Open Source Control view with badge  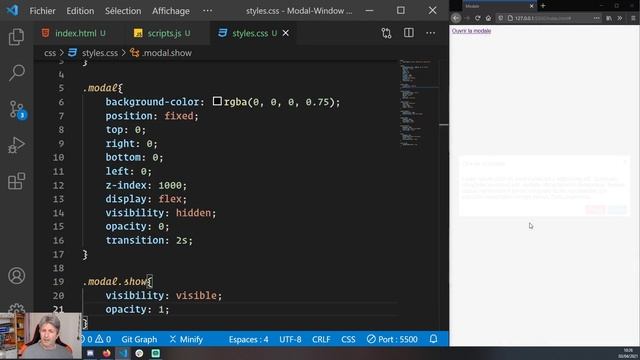16,109
